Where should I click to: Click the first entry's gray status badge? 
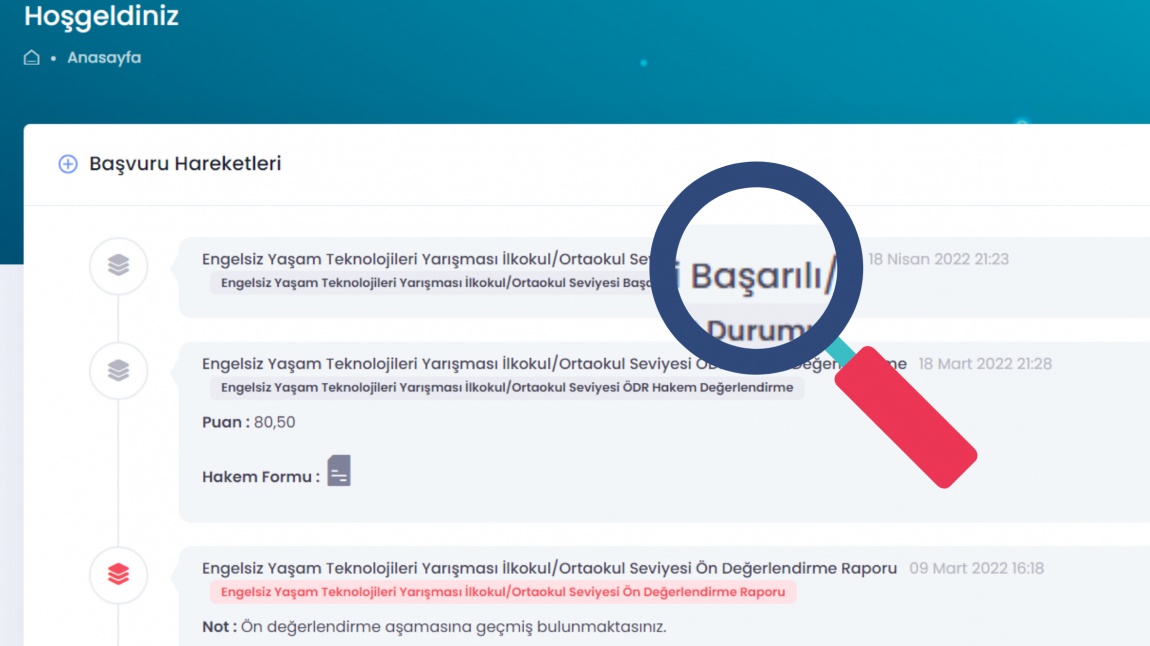[430, 283]
